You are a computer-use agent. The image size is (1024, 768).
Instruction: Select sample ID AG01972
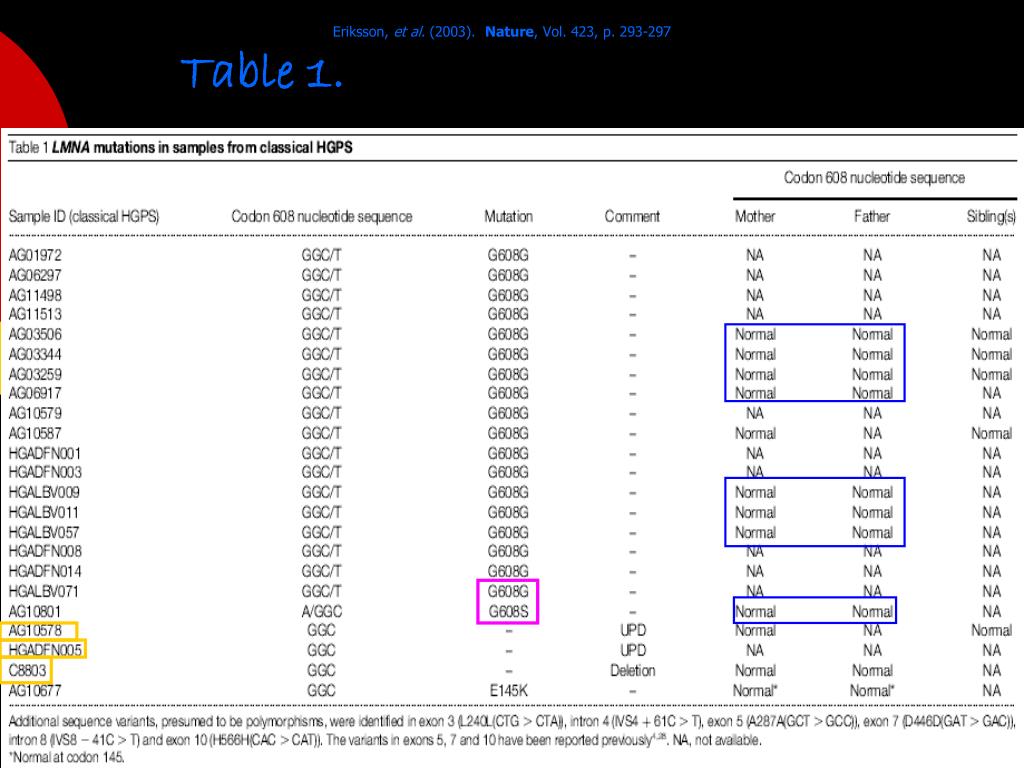[35, 255]
